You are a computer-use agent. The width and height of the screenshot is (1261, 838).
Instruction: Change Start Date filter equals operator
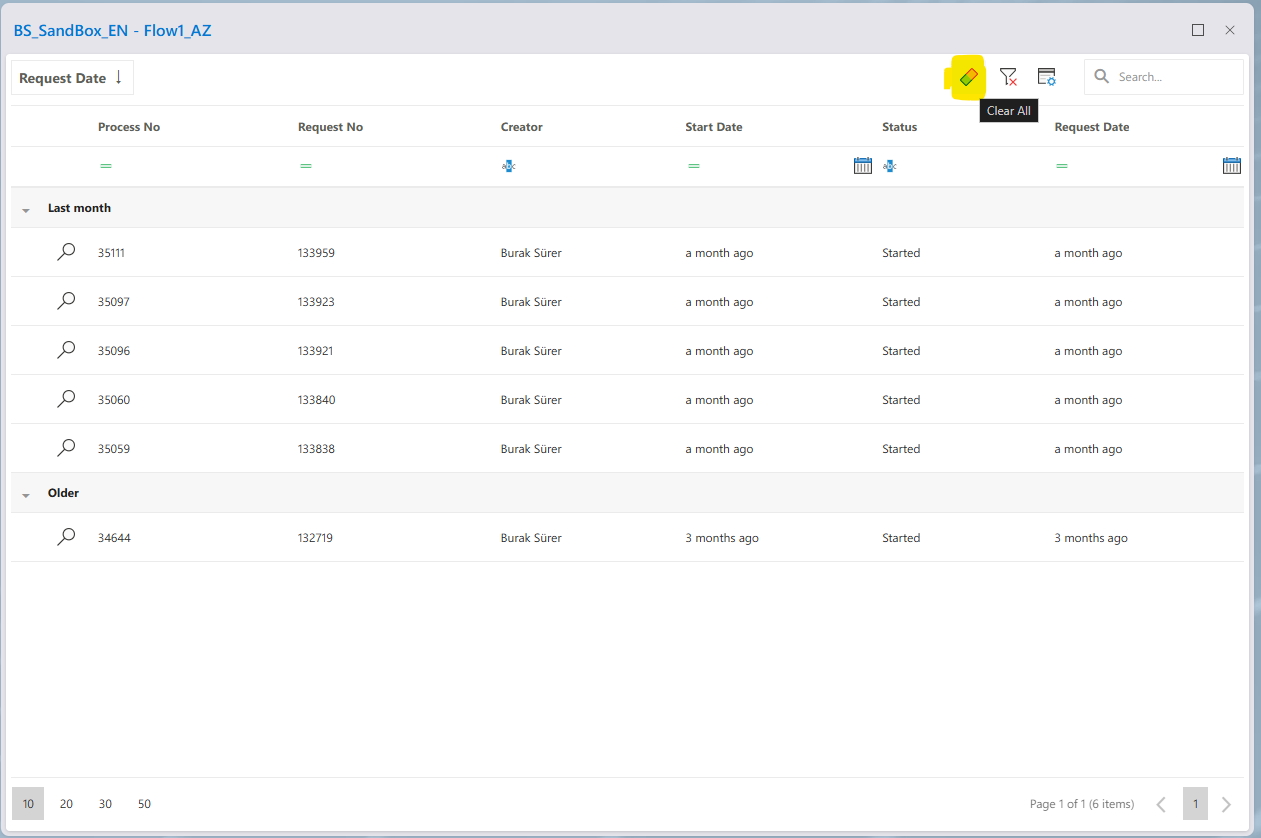[x=694, y=166]
